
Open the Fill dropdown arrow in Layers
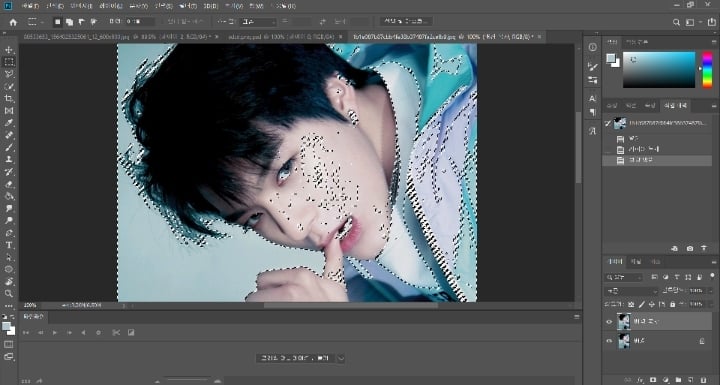(711, 304)
